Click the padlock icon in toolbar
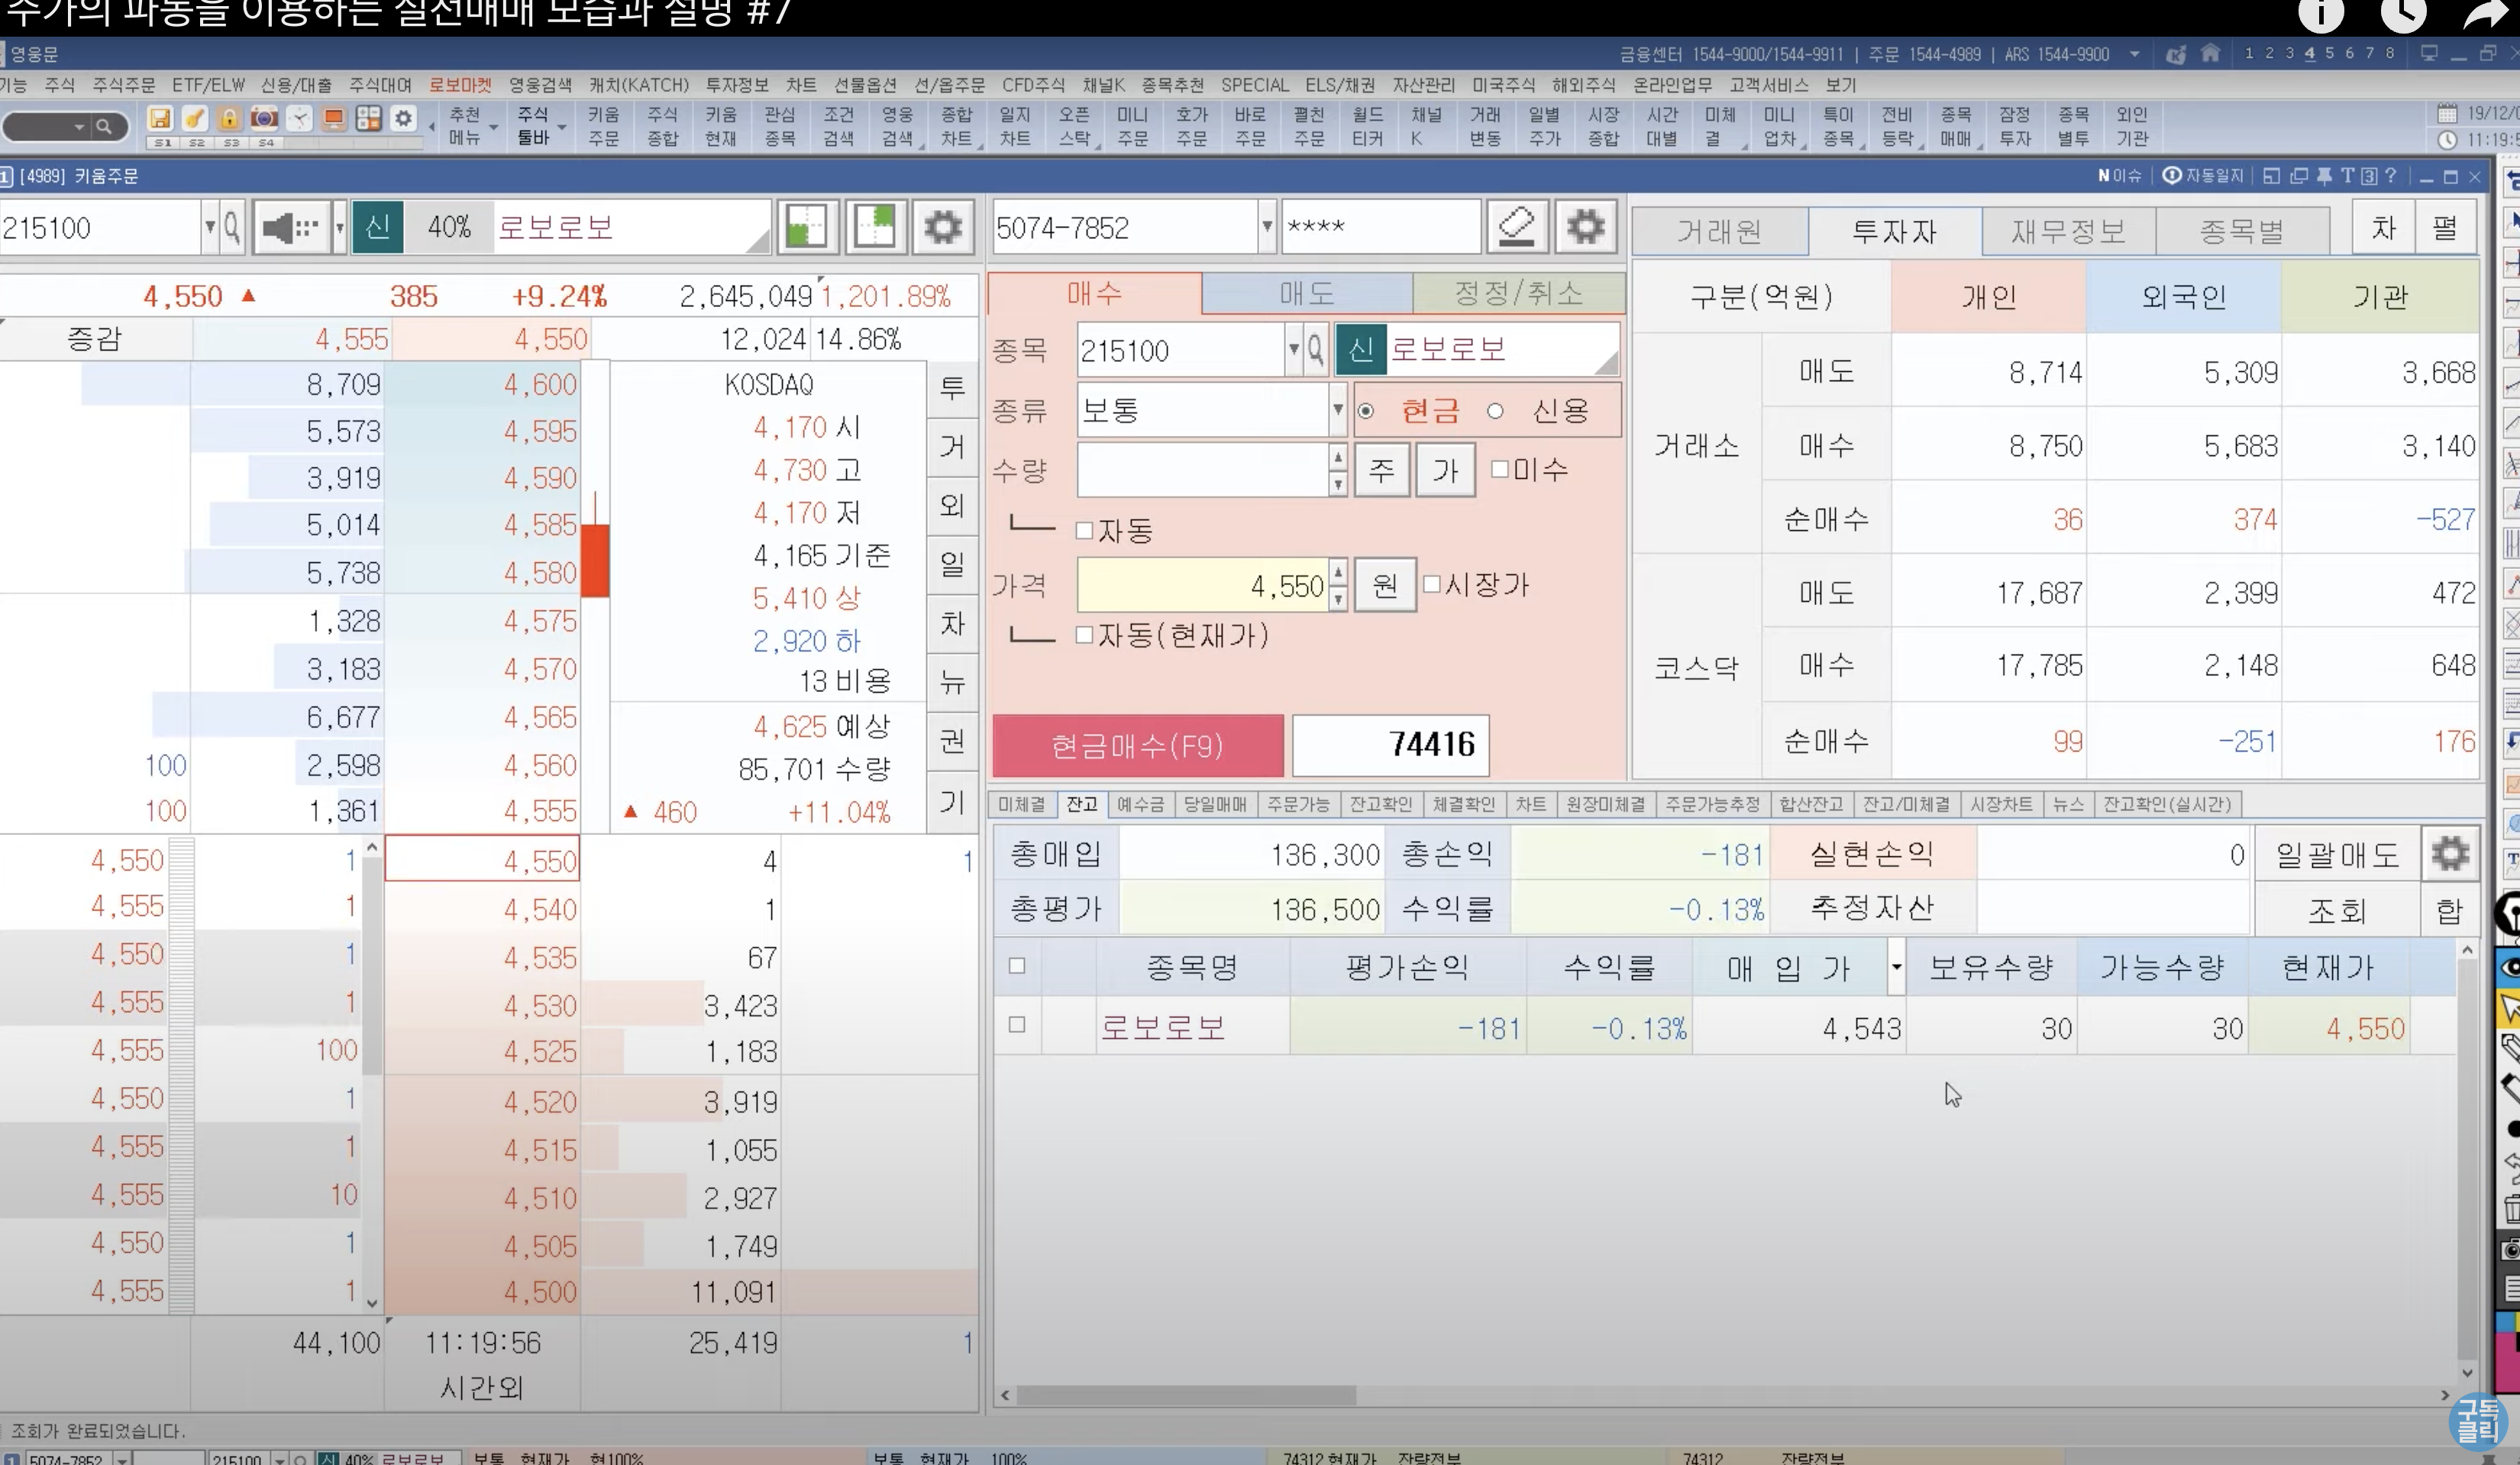Viewport: 2520px width, 1465px height. point(229,119)
